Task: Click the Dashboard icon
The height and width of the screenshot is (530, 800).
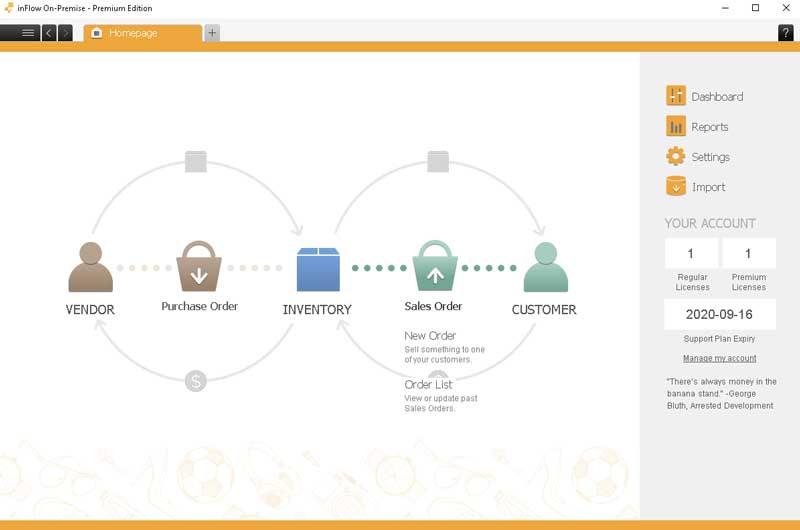Action: (676, 95)
